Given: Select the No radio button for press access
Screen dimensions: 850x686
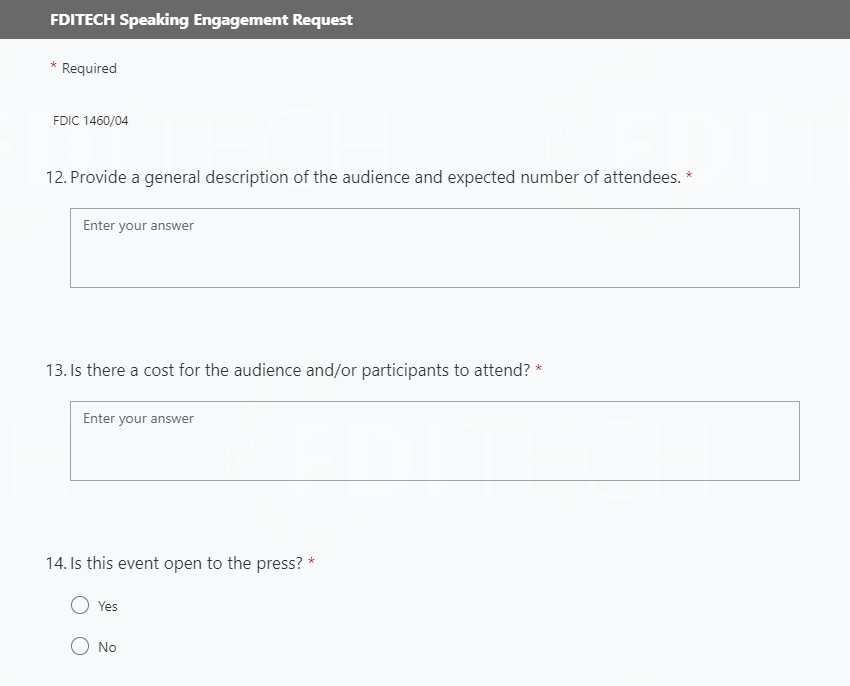Looking at the screenshot, I should [x=80, y=646].
